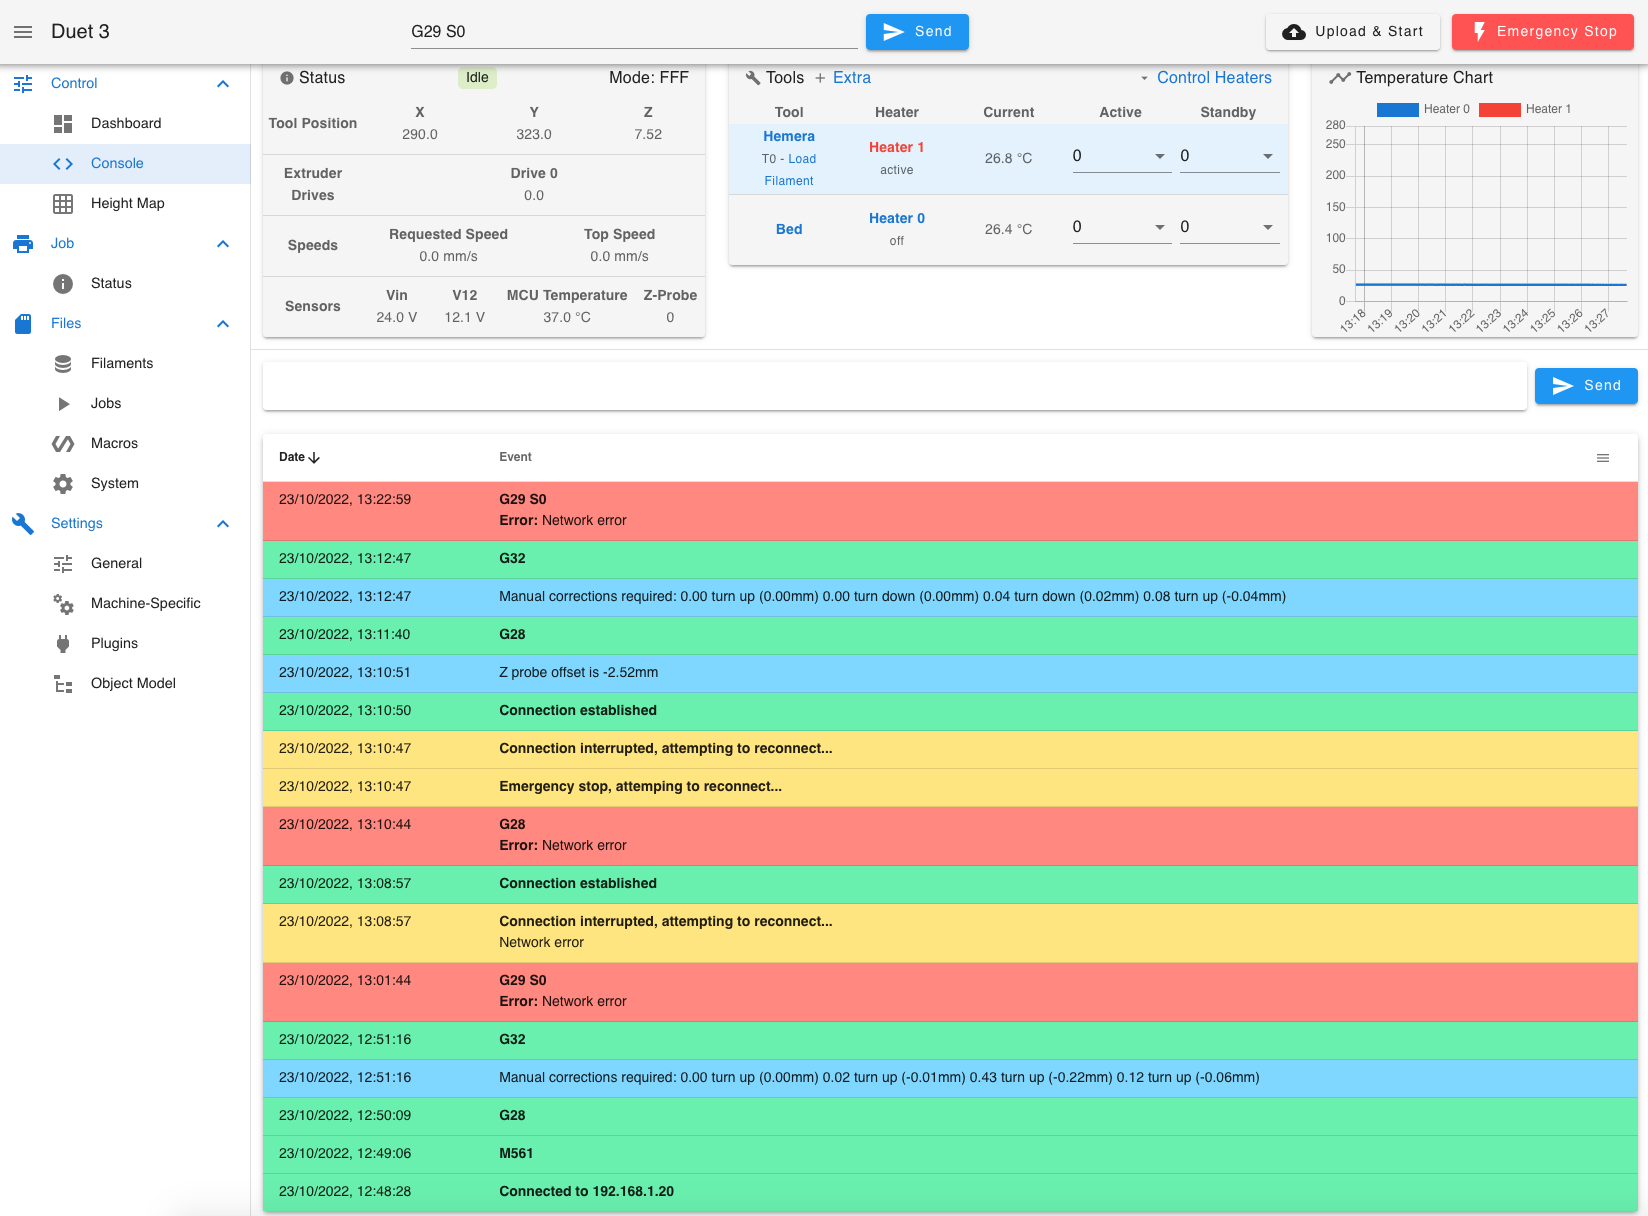Click the Date column sort arrow
Image resolution: width=1648 pixels, height=1216 pixels.
tap(314, 458)
